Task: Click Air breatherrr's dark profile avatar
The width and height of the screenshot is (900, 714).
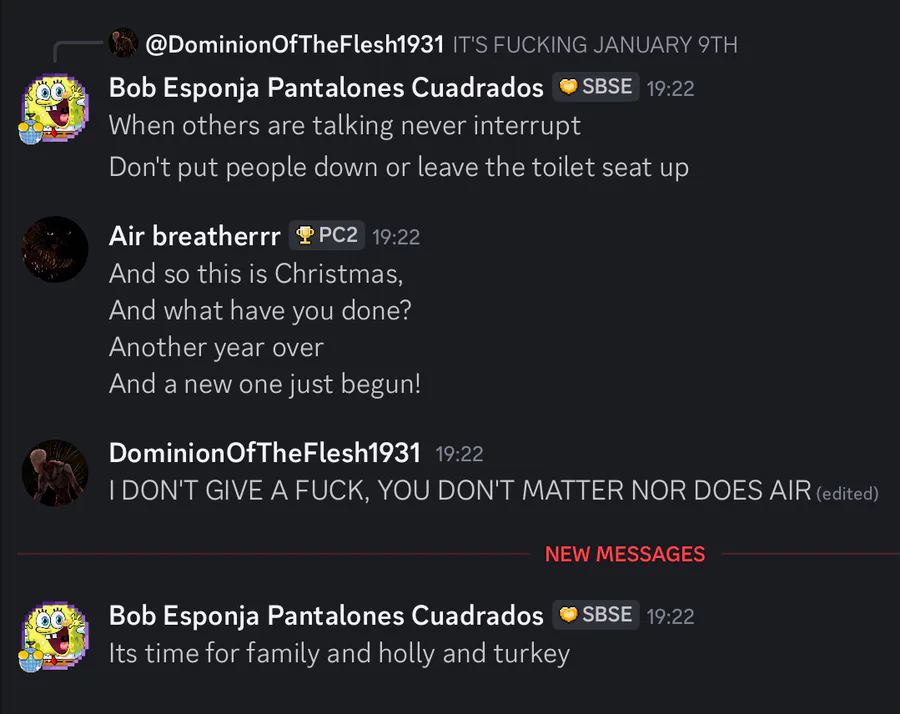Action: [x=55, y=249]
